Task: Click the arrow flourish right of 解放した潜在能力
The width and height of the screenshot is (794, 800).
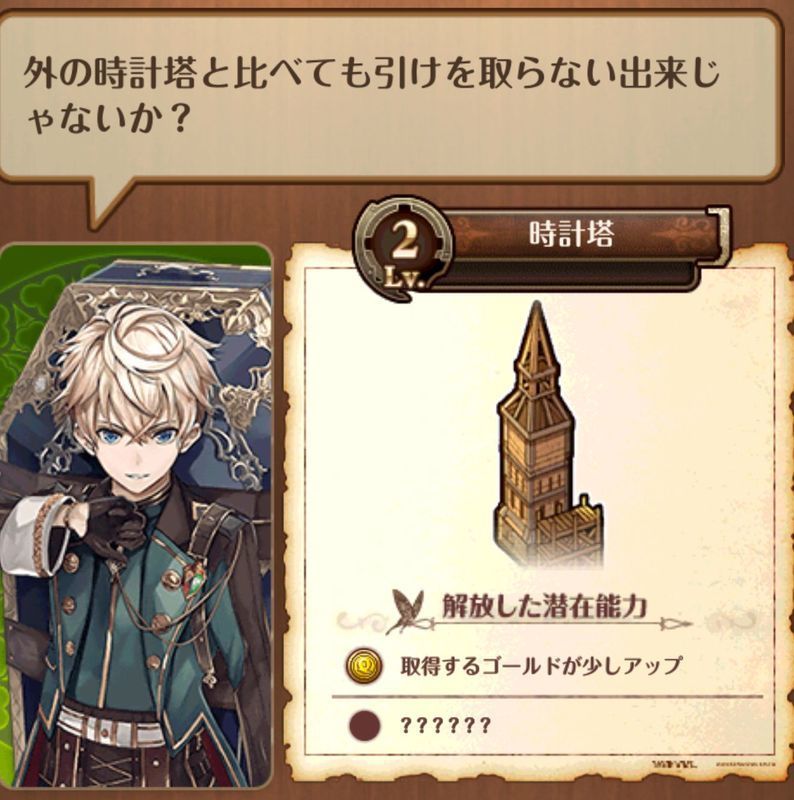Action: point(675,623)
